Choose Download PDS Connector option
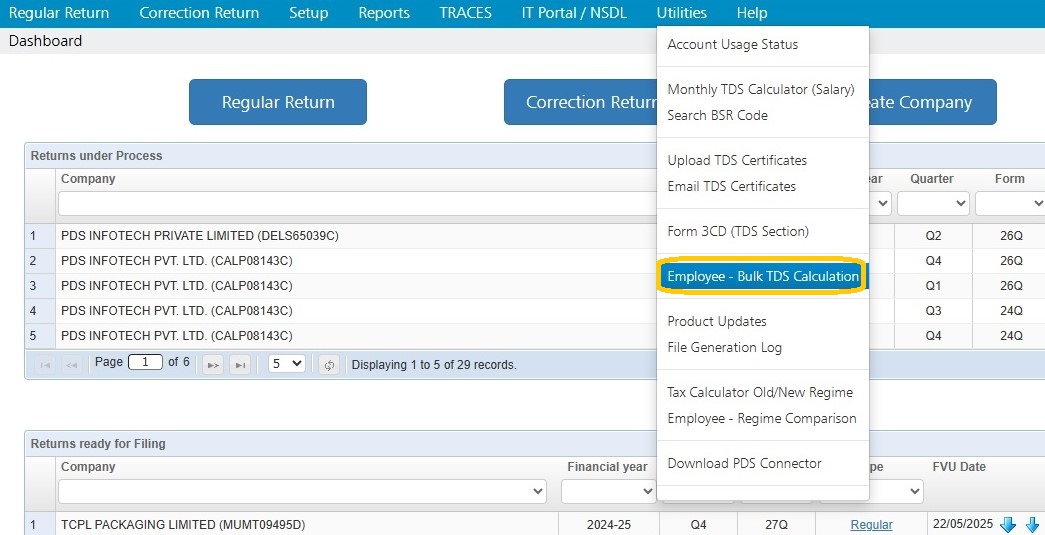This screenshot has width=1045, height=535. 744,463
